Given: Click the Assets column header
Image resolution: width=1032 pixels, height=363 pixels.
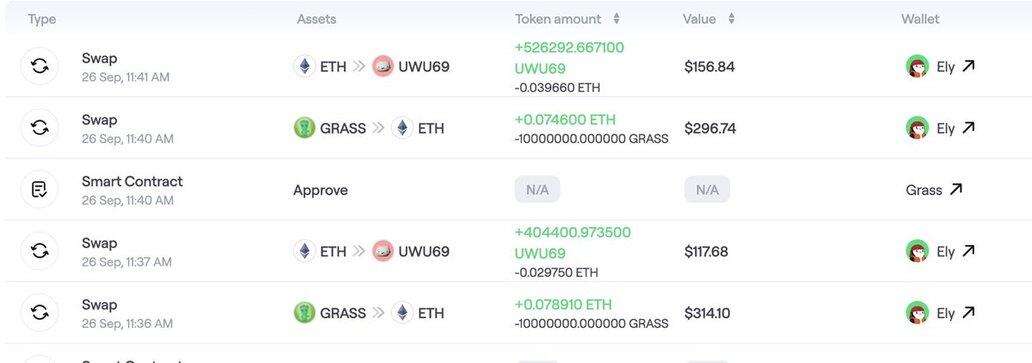Looking at the screenshot, I should click(x=316, y=19).
